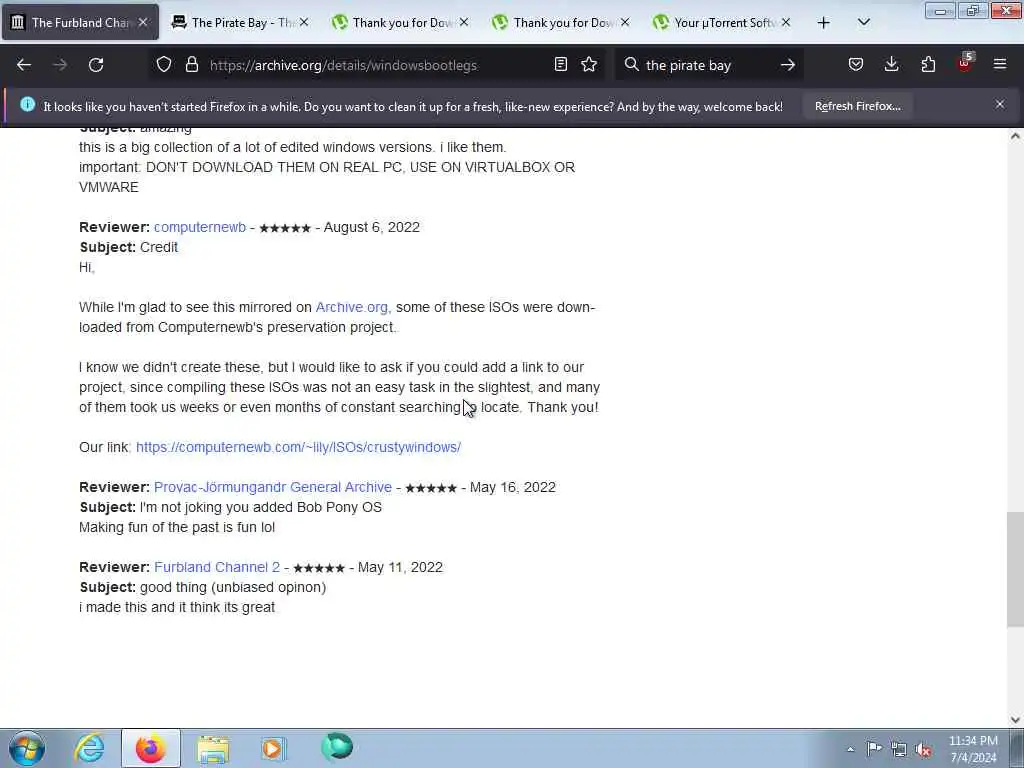The width and height of the screenshot is (1024, 768).
Task: Open a new tab
Action: 824,23
